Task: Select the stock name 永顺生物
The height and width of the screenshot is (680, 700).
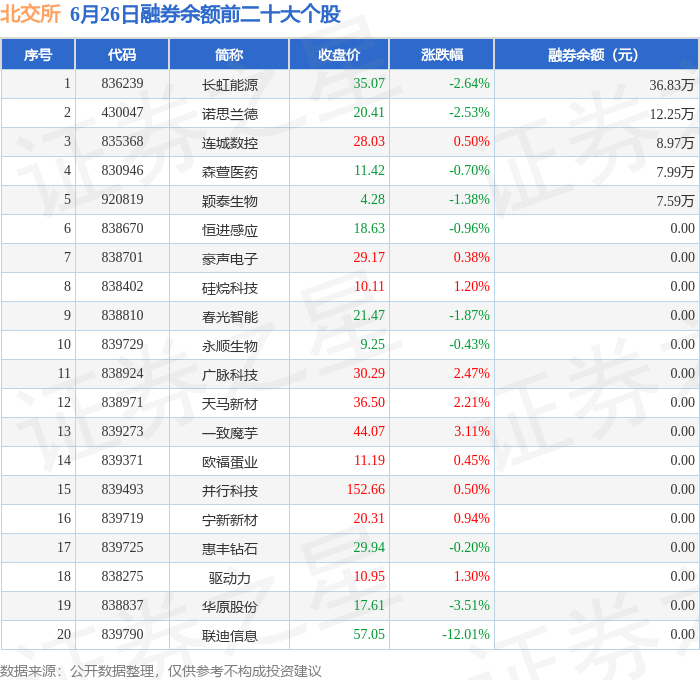Action: click(x=229, y=346)
